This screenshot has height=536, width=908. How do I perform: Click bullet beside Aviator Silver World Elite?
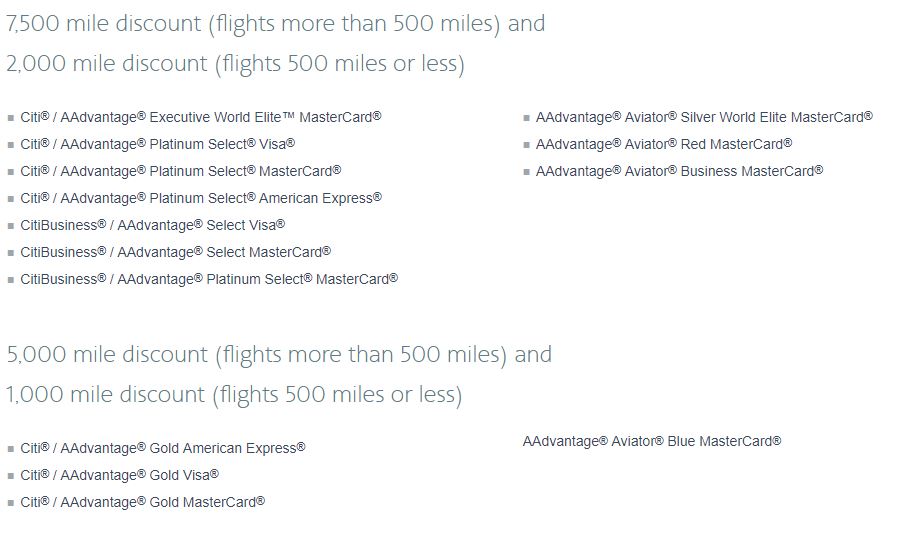tap(526, 118)
